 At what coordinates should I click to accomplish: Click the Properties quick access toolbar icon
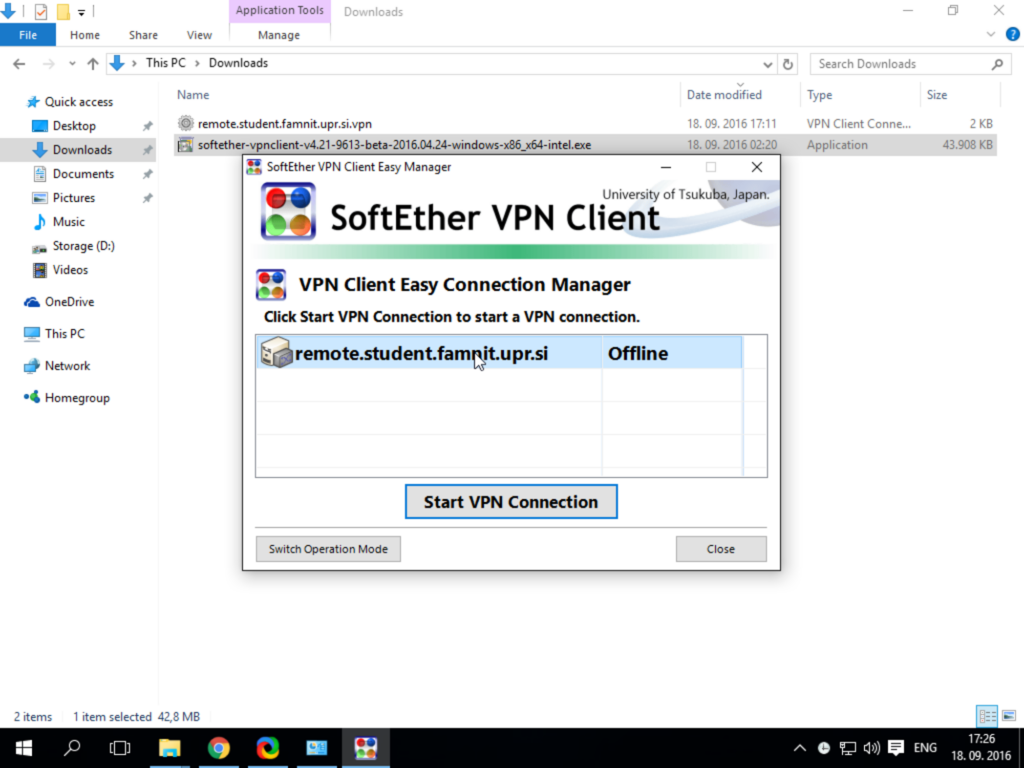[40, 11]
